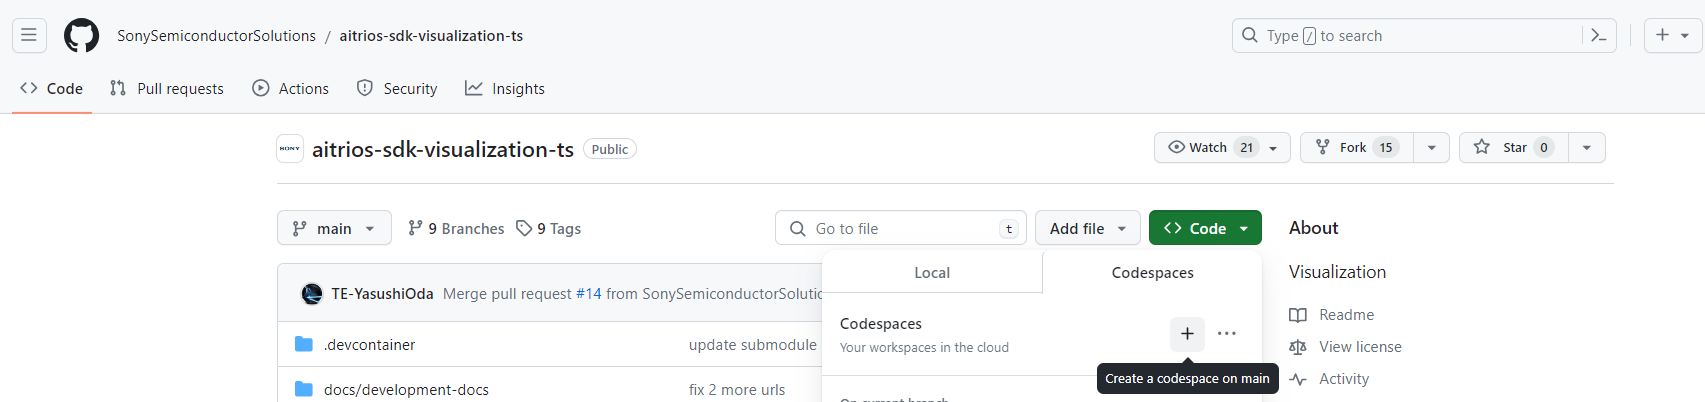Click the Sony organization avatar
This screenshot has width=1705, height=402.
290,149
